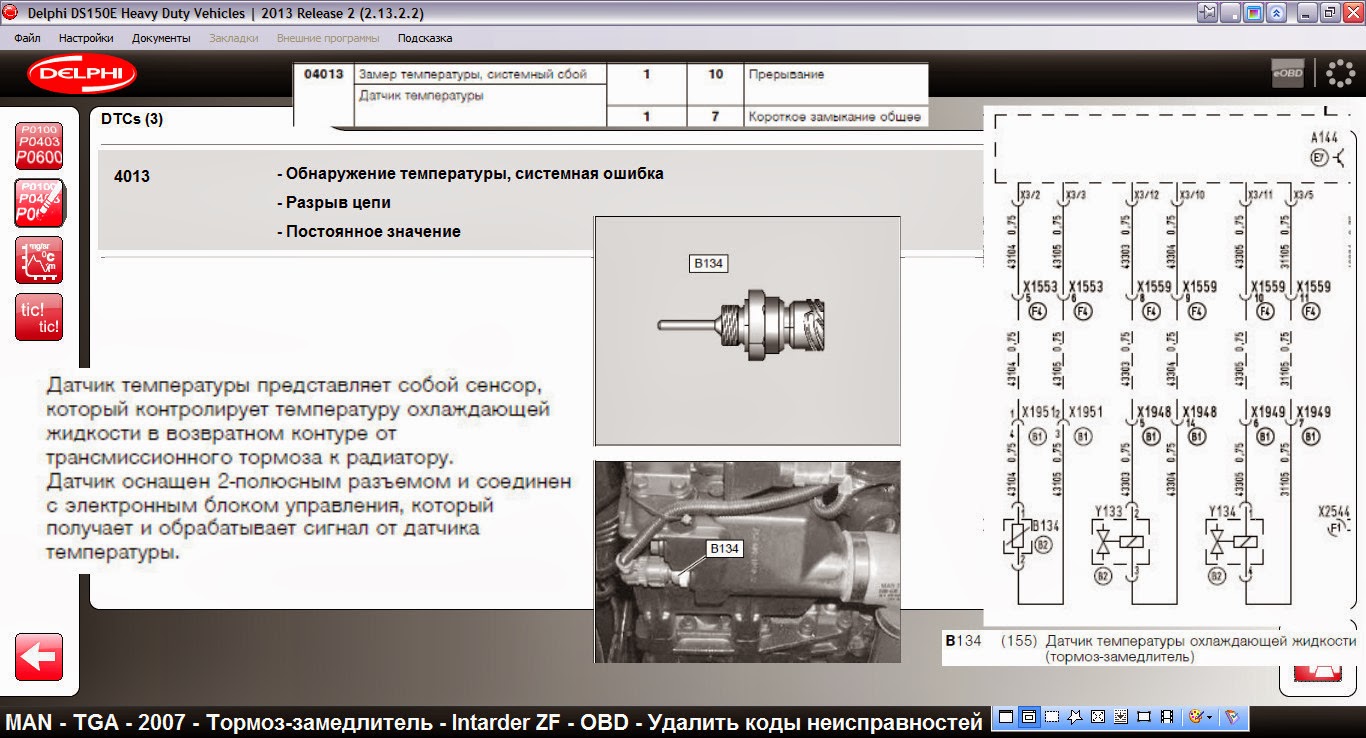Screen dimensions: 1366x738
Task: Select star-shaped freeform capture tool
Action: point(1075,717)
